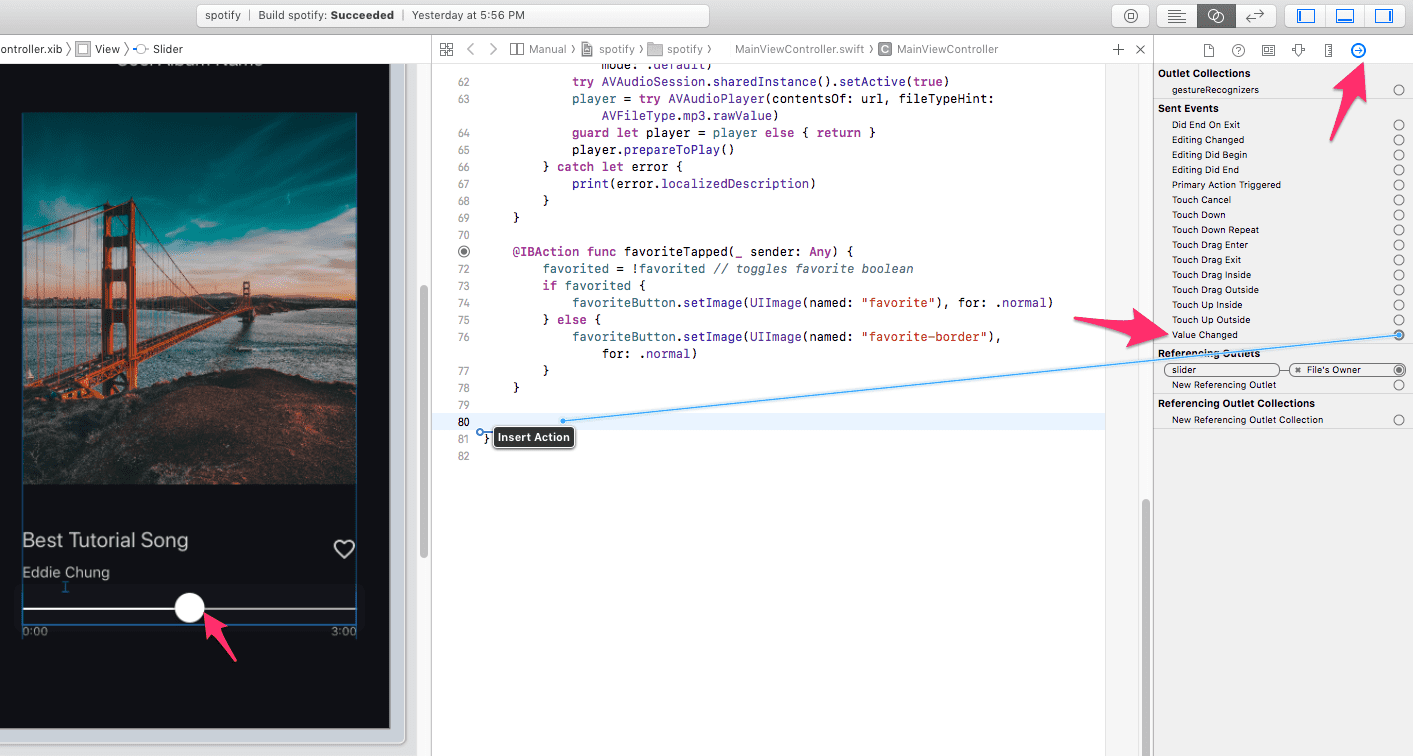This screenshot has width=1413, height=756.
Task: Open the MainViewController class breadcrumb
Action: (939, 49)
